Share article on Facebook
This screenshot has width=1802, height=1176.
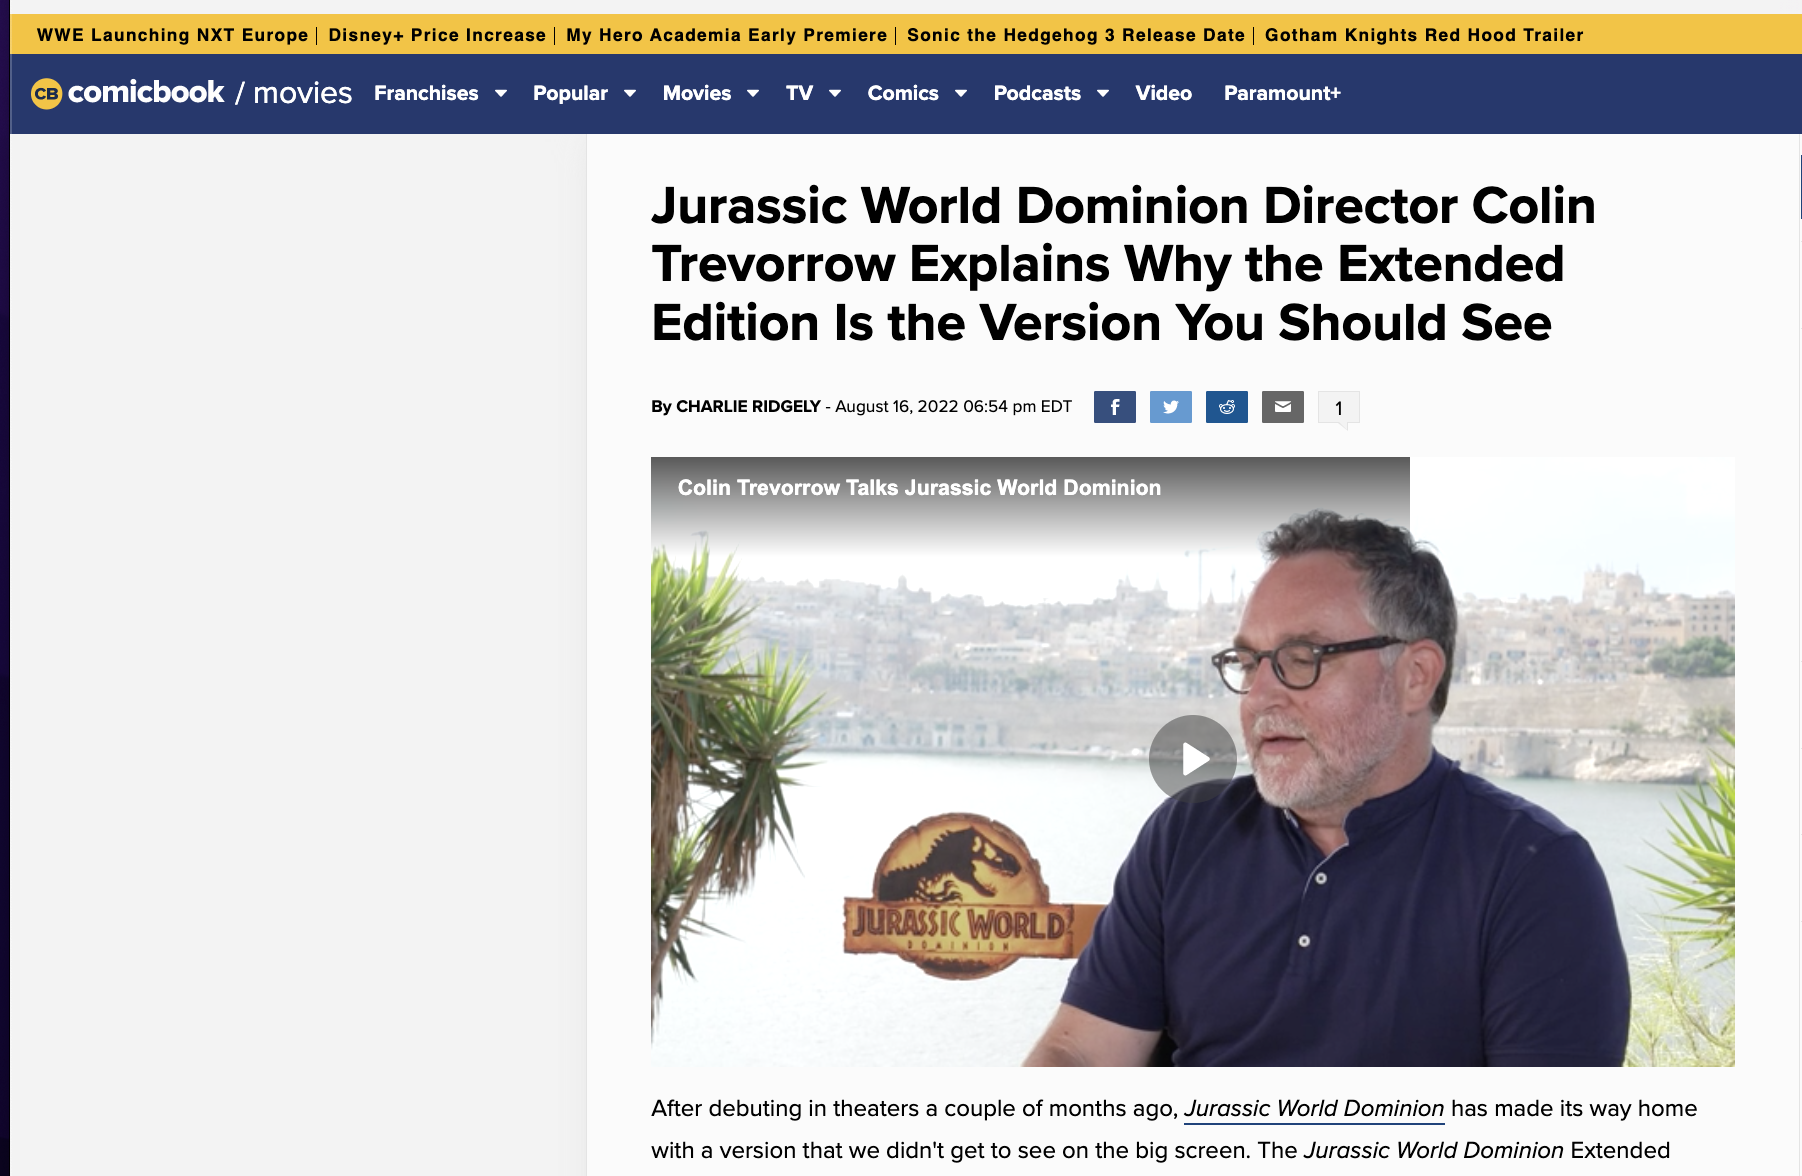[1114, 407]
